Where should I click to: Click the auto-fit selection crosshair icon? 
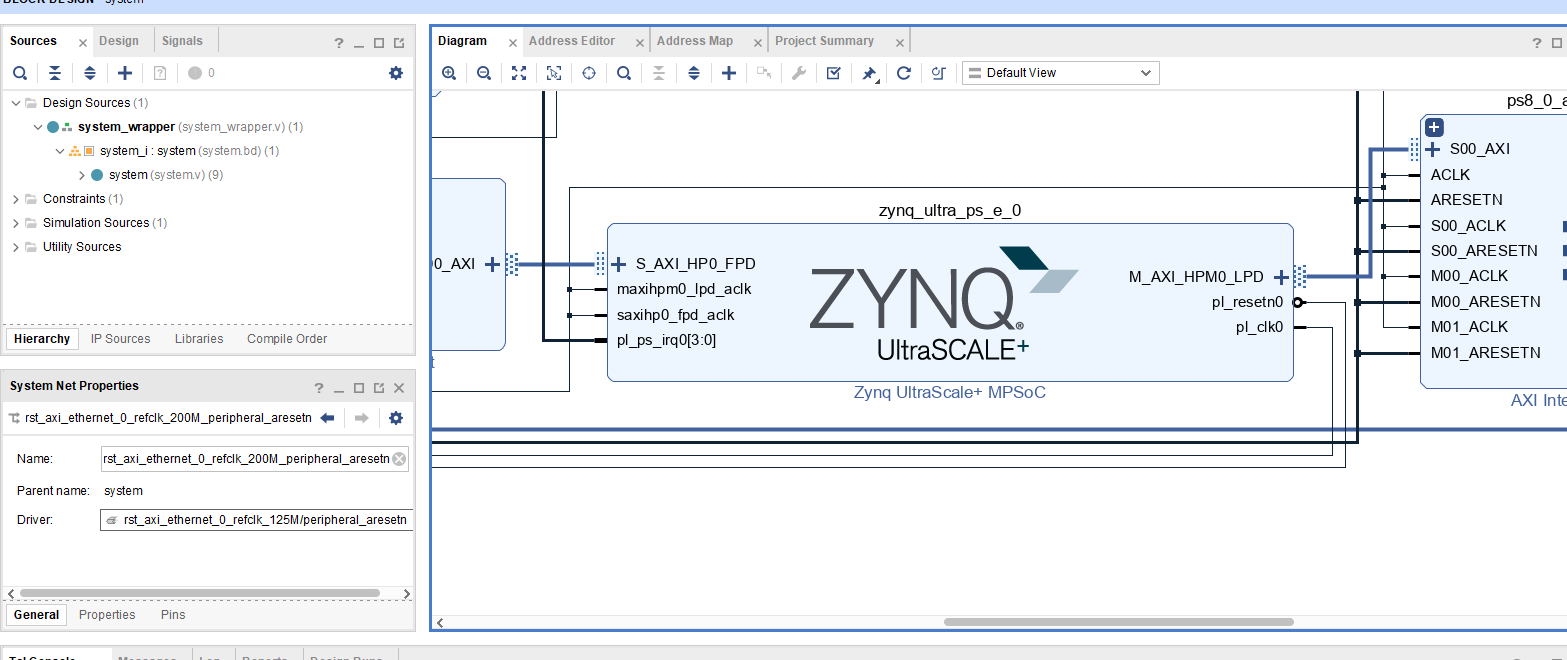589,73
